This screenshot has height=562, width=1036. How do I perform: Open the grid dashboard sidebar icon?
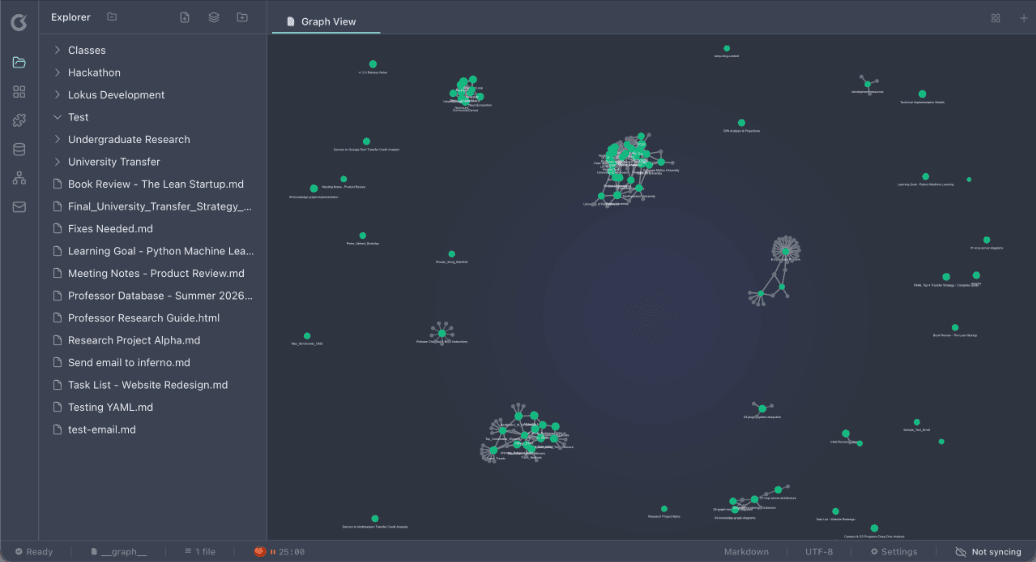tap(19, 91)
